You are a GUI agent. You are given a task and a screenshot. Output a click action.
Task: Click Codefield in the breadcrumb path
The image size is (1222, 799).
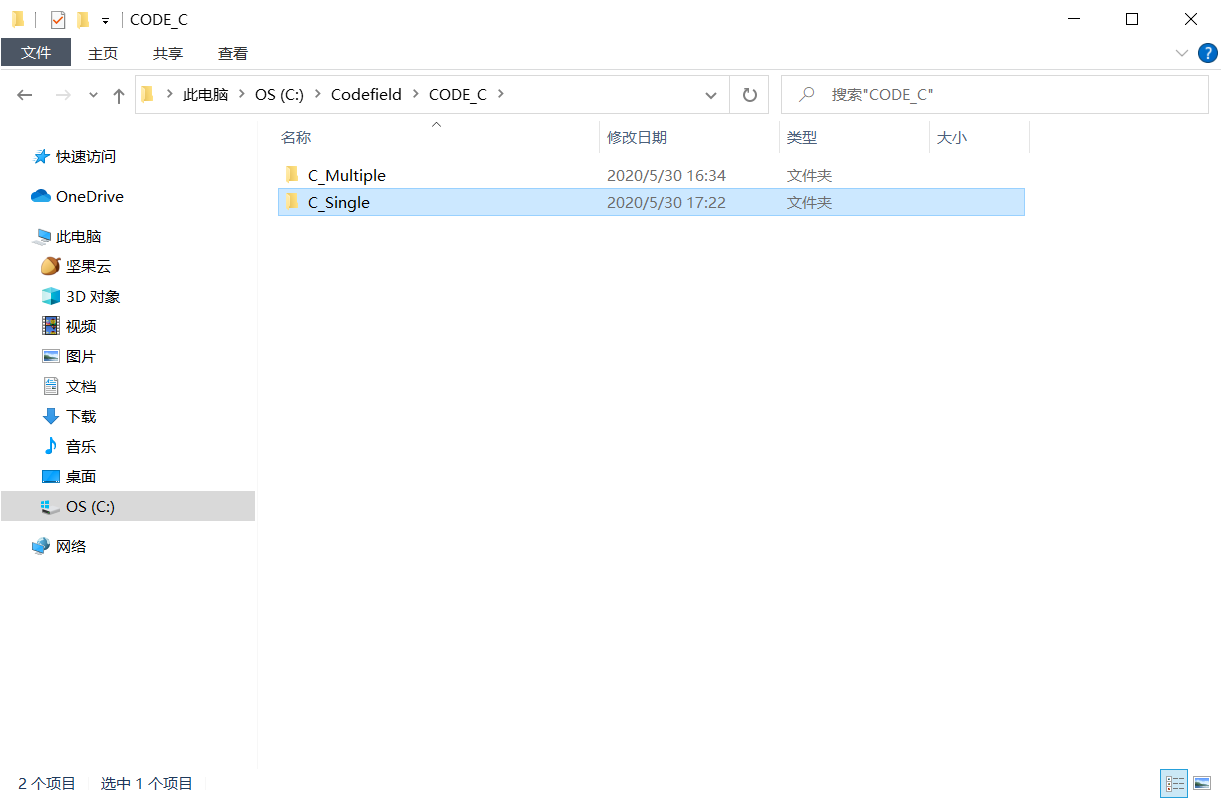tap(366, 94)
